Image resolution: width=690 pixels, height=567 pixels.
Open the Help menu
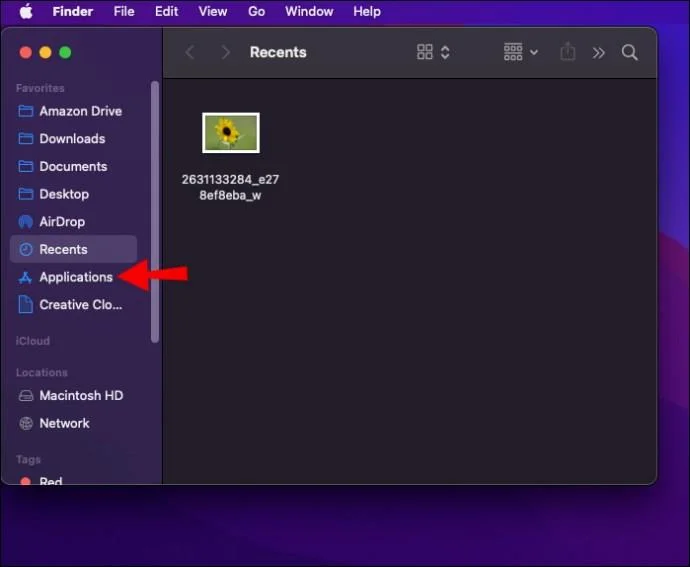(367, 11)
